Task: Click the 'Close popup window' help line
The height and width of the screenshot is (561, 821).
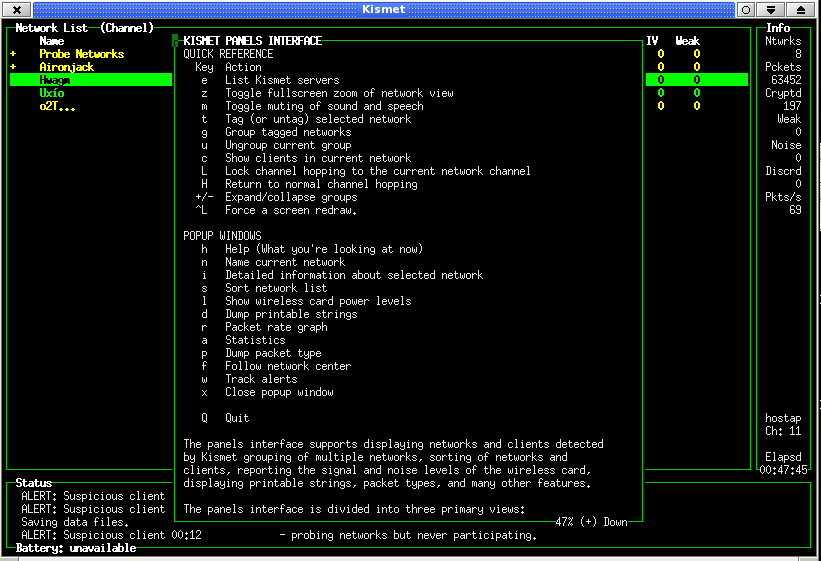Action: click(278, 392)
